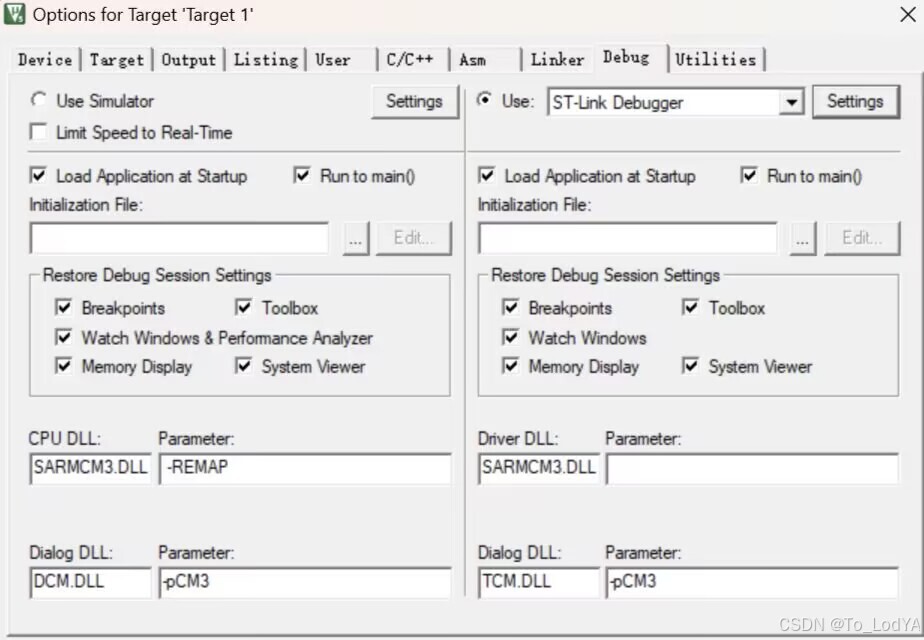This screenshot has height=640, width=924.
Task: Switch to the Linker tab
Action: pos(557,60)
